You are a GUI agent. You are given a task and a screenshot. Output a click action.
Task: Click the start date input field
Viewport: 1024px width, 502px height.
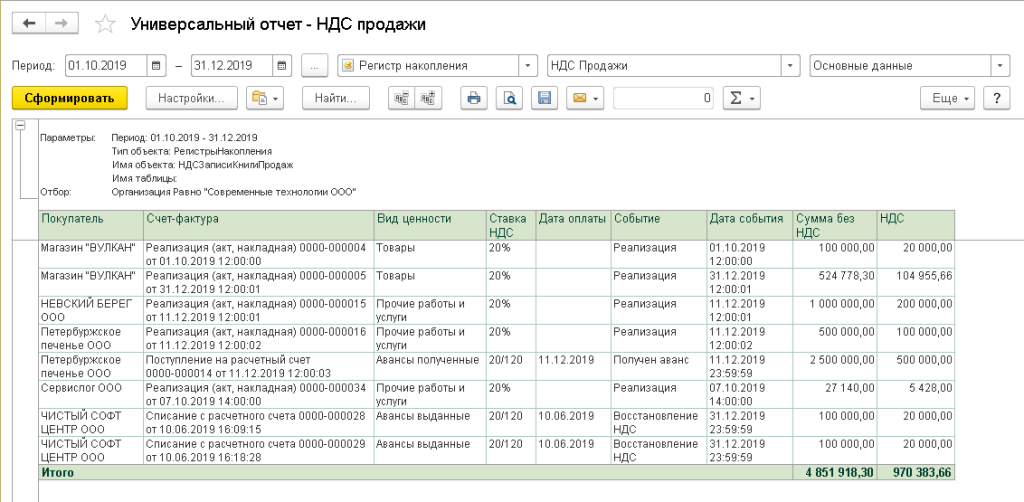[105, 66]
